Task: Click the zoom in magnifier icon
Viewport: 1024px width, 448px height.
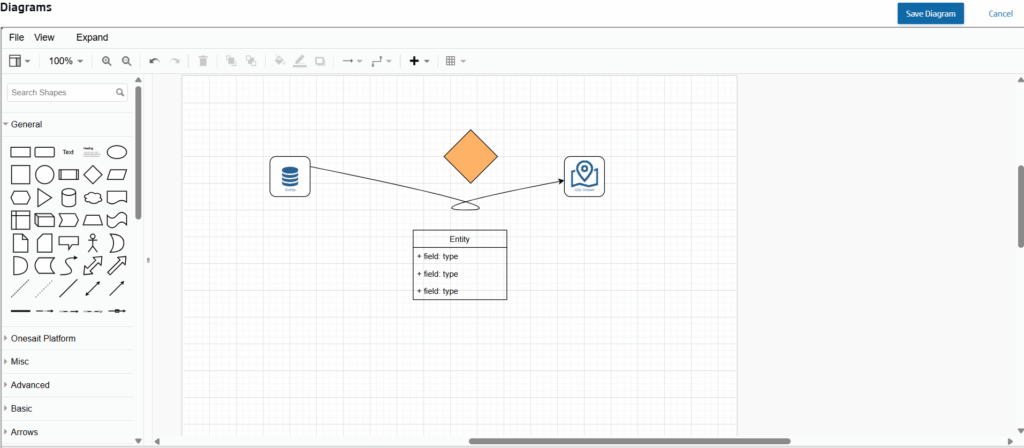Action: point(107,61)
